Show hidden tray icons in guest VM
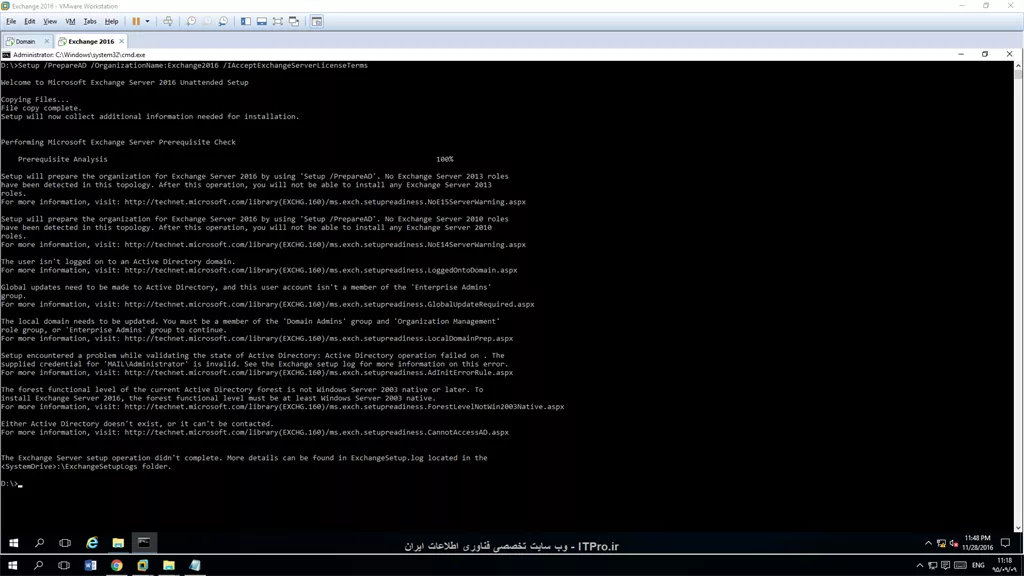The height and width of the screenshot is (576, 1024). 928,543
